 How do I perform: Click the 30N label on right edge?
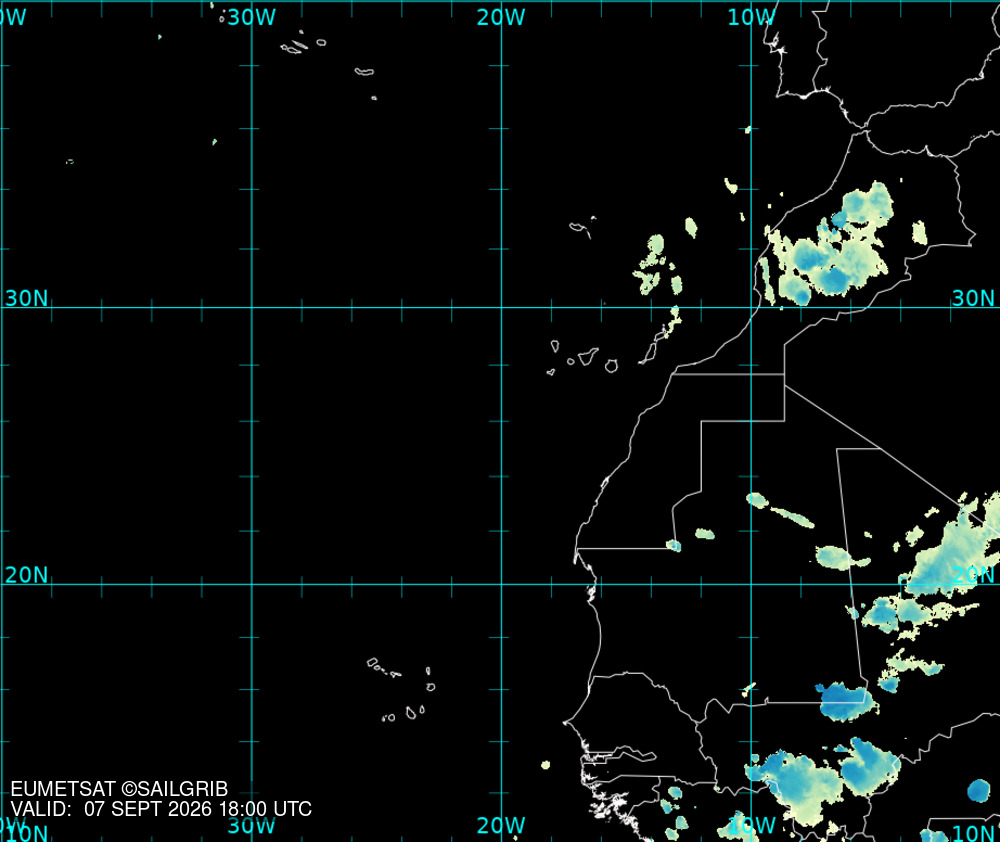pos(973,298)
